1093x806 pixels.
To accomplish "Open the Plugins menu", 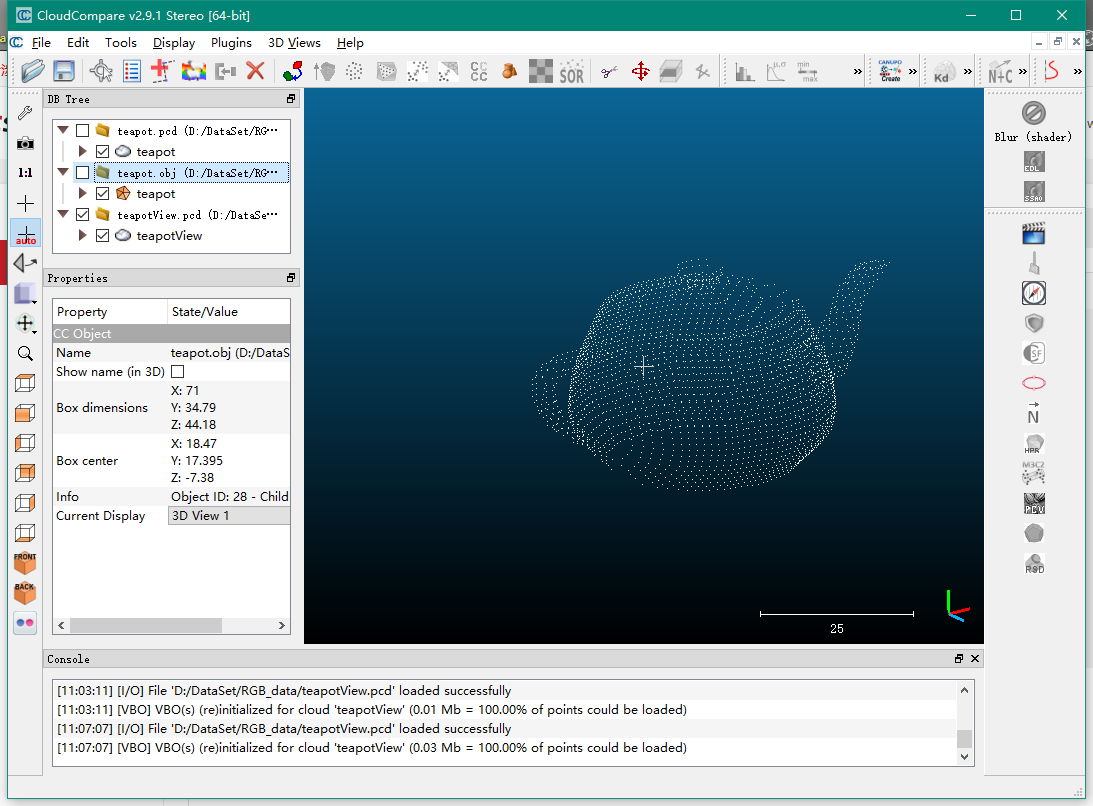I will click(231, 43).
